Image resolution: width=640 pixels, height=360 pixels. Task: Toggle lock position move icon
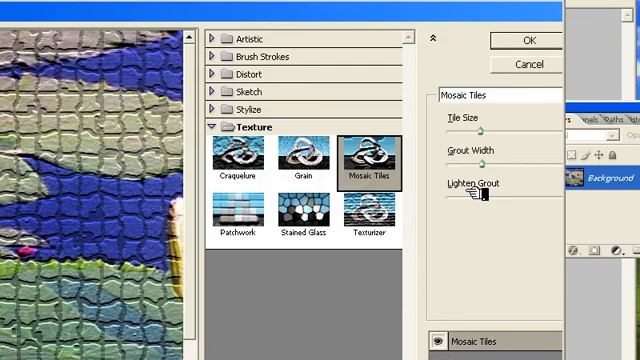pyautogui.click(x=599, y=155)
